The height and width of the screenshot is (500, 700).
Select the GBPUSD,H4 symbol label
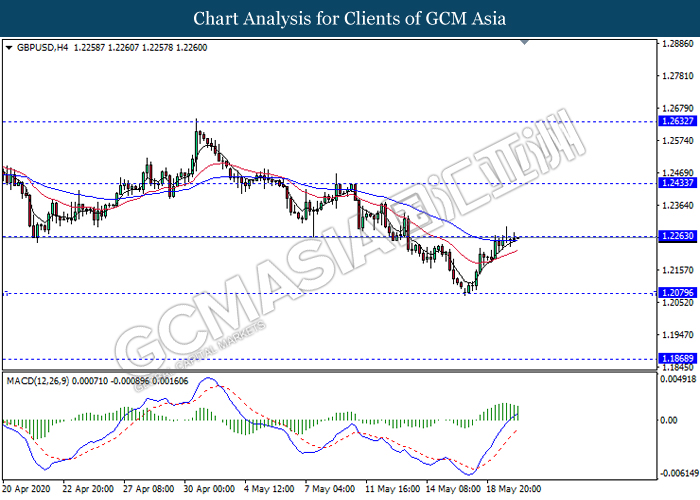(x=42, y=48)
